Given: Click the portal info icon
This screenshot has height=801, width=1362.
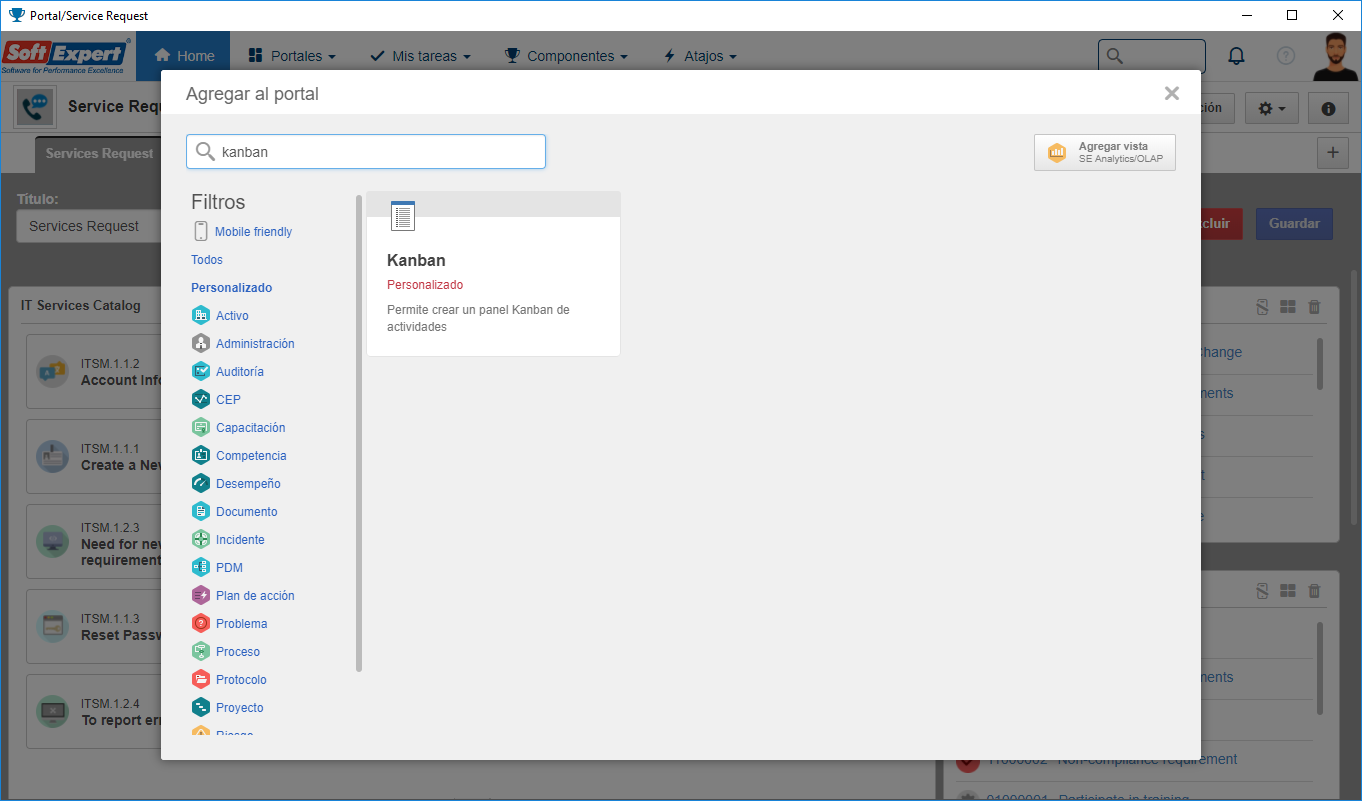Looking at the screenshot, I should point(1329,108).
